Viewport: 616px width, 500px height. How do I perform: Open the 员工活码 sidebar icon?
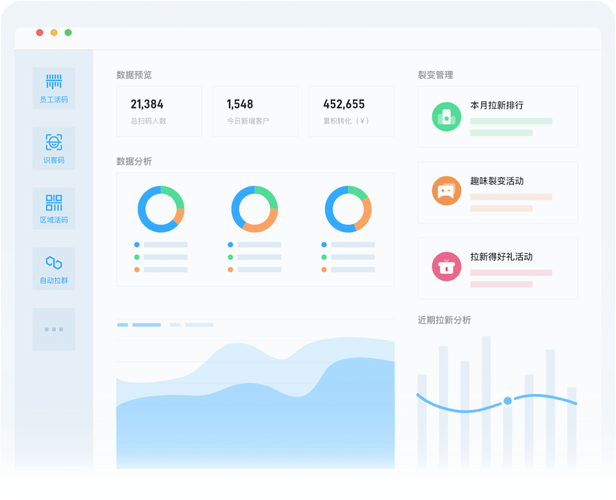tap(54, 82)
